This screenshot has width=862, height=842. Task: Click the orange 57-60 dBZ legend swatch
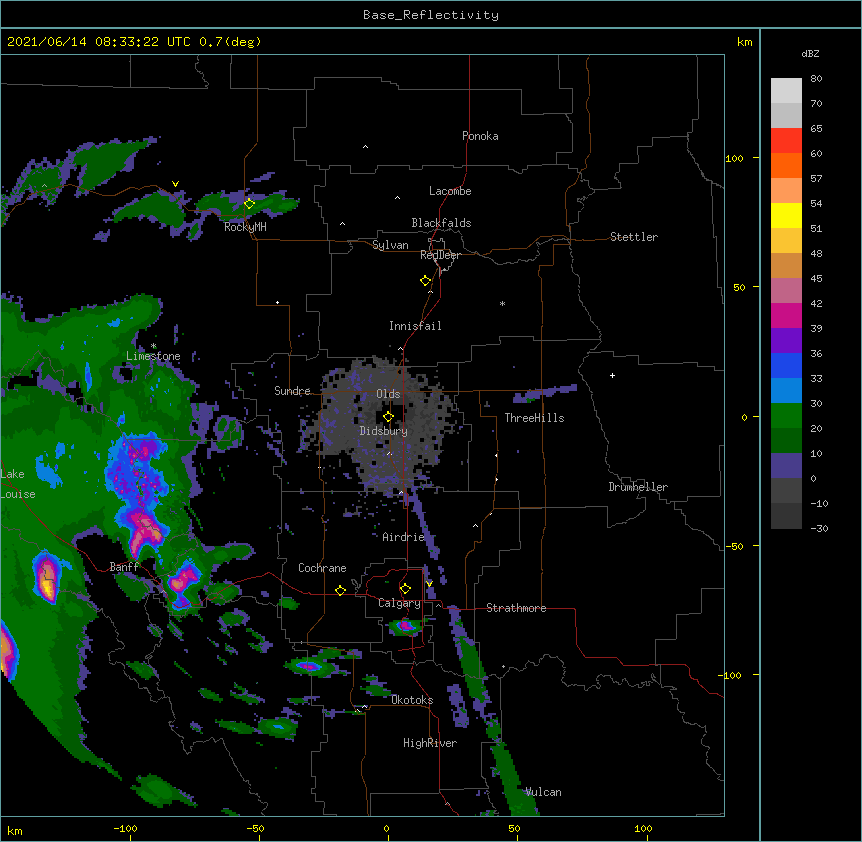click(x=786, y=165)
